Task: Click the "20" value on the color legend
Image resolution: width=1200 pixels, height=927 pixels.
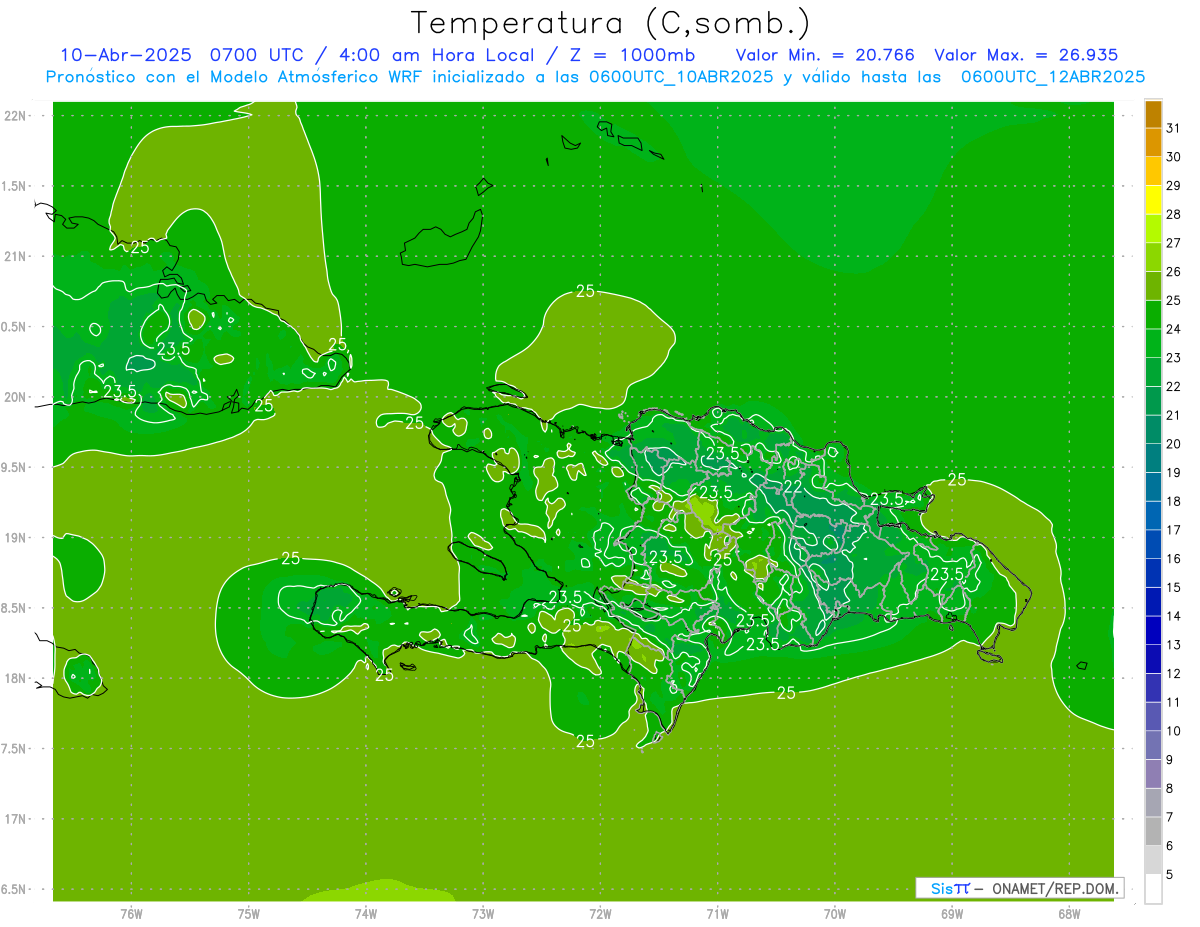Action: pos(1174,444)
